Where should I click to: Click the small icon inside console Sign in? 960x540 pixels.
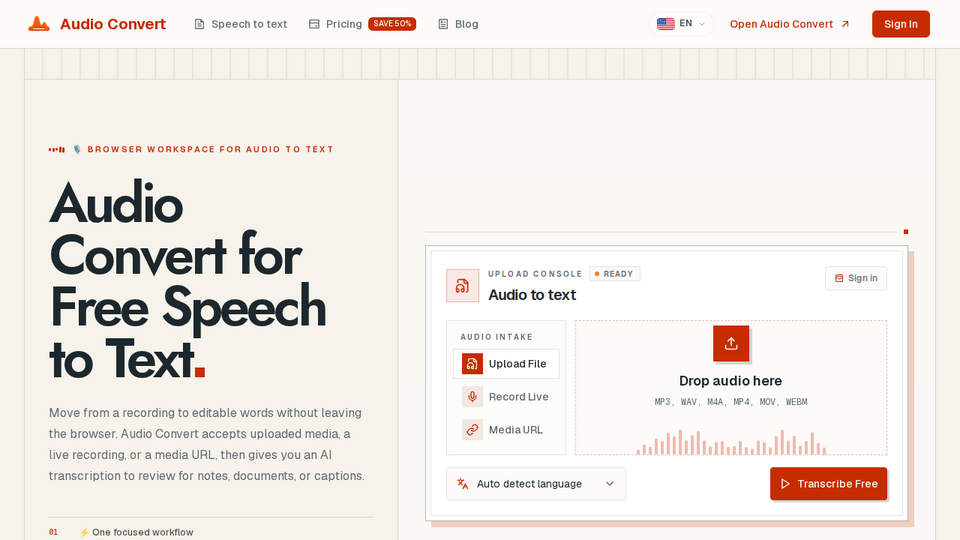click(x=839, y=278)
